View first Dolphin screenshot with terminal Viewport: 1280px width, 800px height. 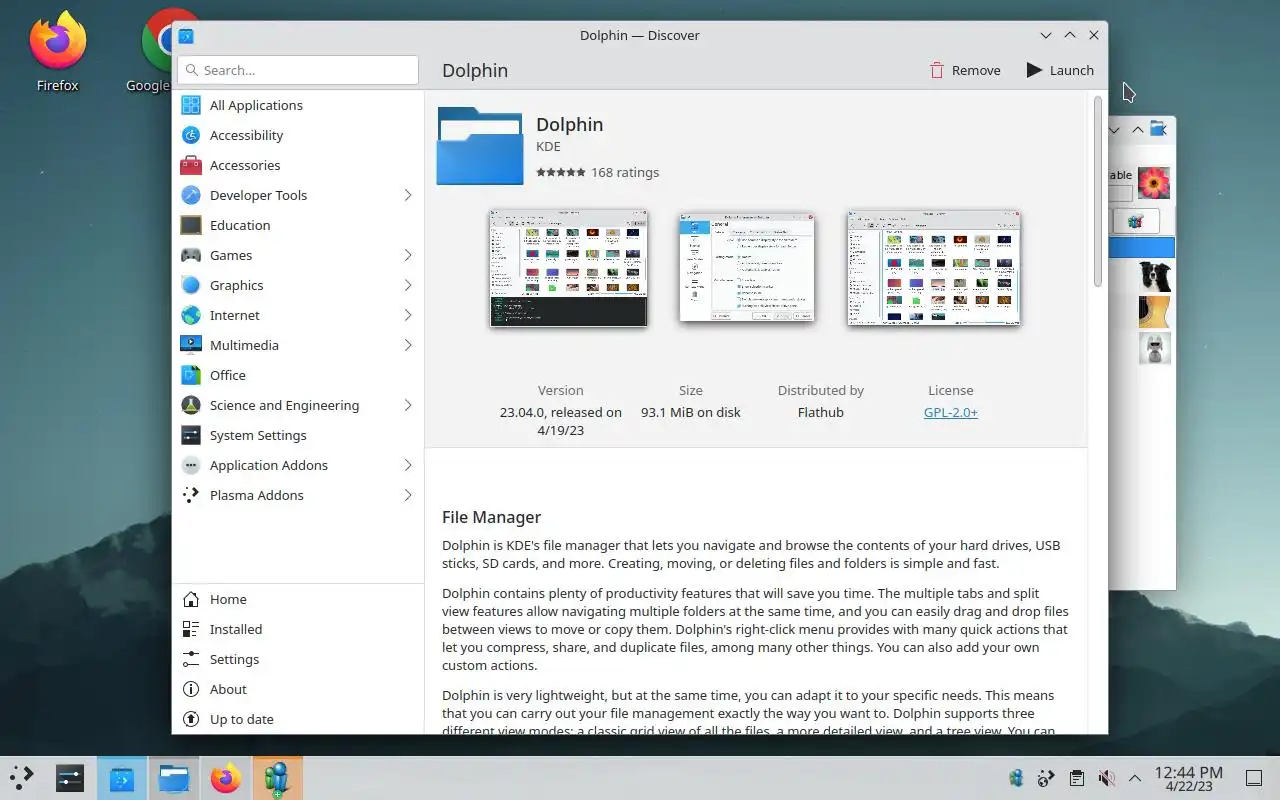coord(568,268)
